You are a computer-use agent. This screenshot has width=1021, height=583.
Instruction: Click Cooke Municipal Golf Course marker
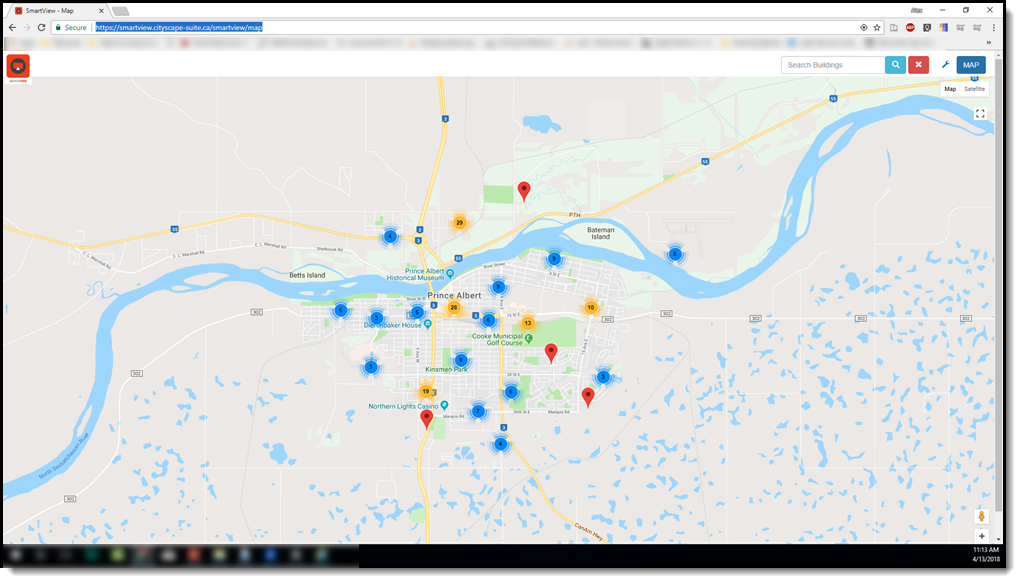tap(529, 339)
